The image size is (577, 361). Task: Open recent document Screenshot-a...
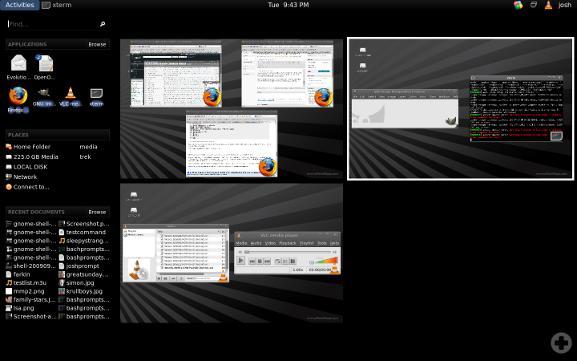click(31, 316)
